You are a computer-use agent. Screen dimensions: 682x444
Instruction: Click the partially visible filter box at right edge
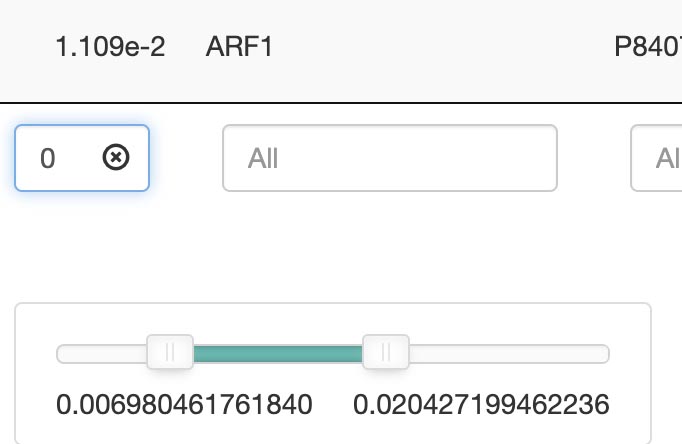[659, 158]
